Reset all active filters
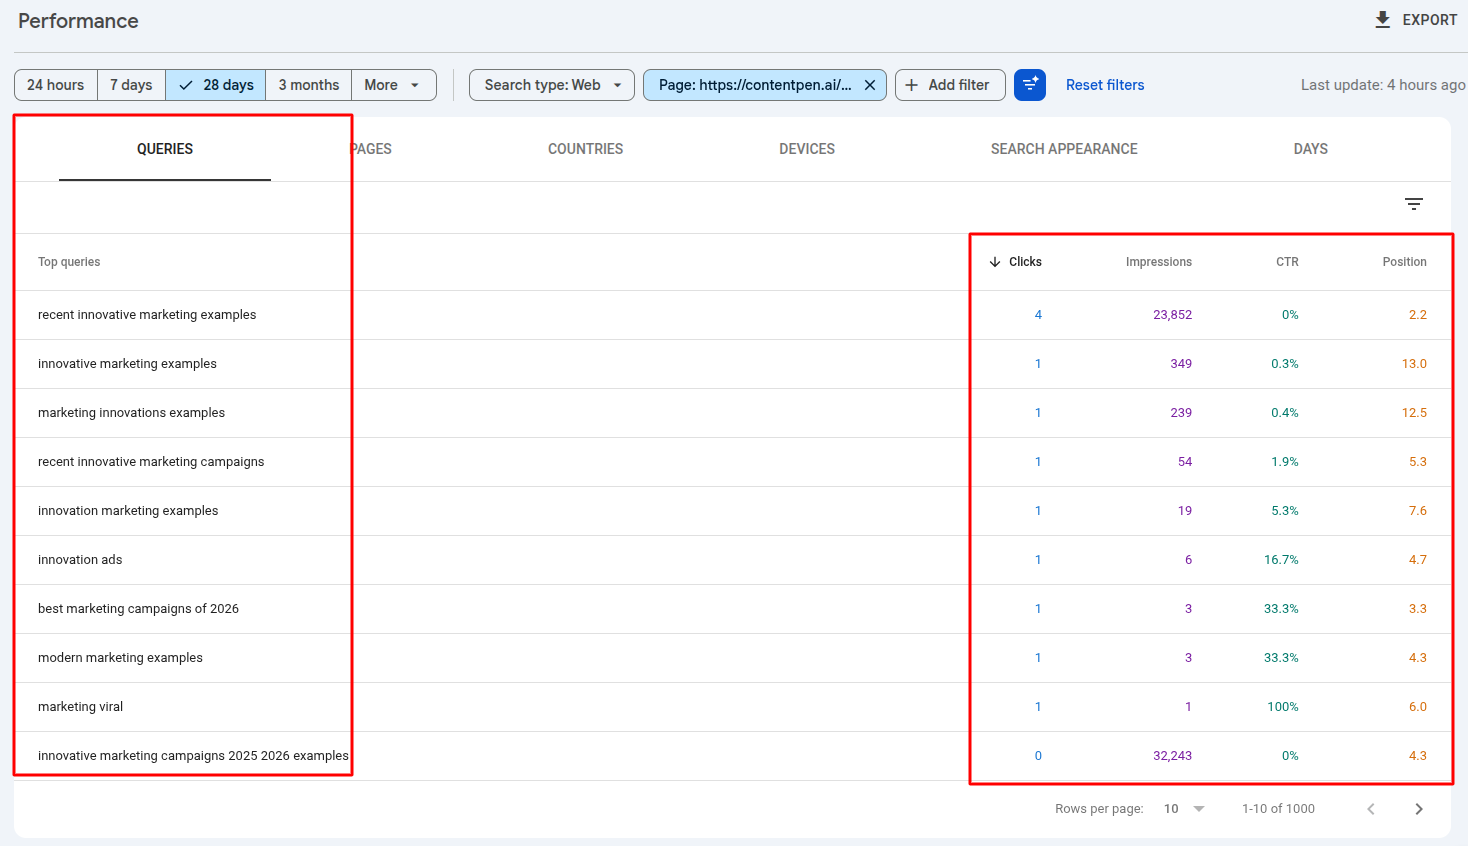Image resolution: width=1468 pixels, height=846 pixels. (1105, 85)
